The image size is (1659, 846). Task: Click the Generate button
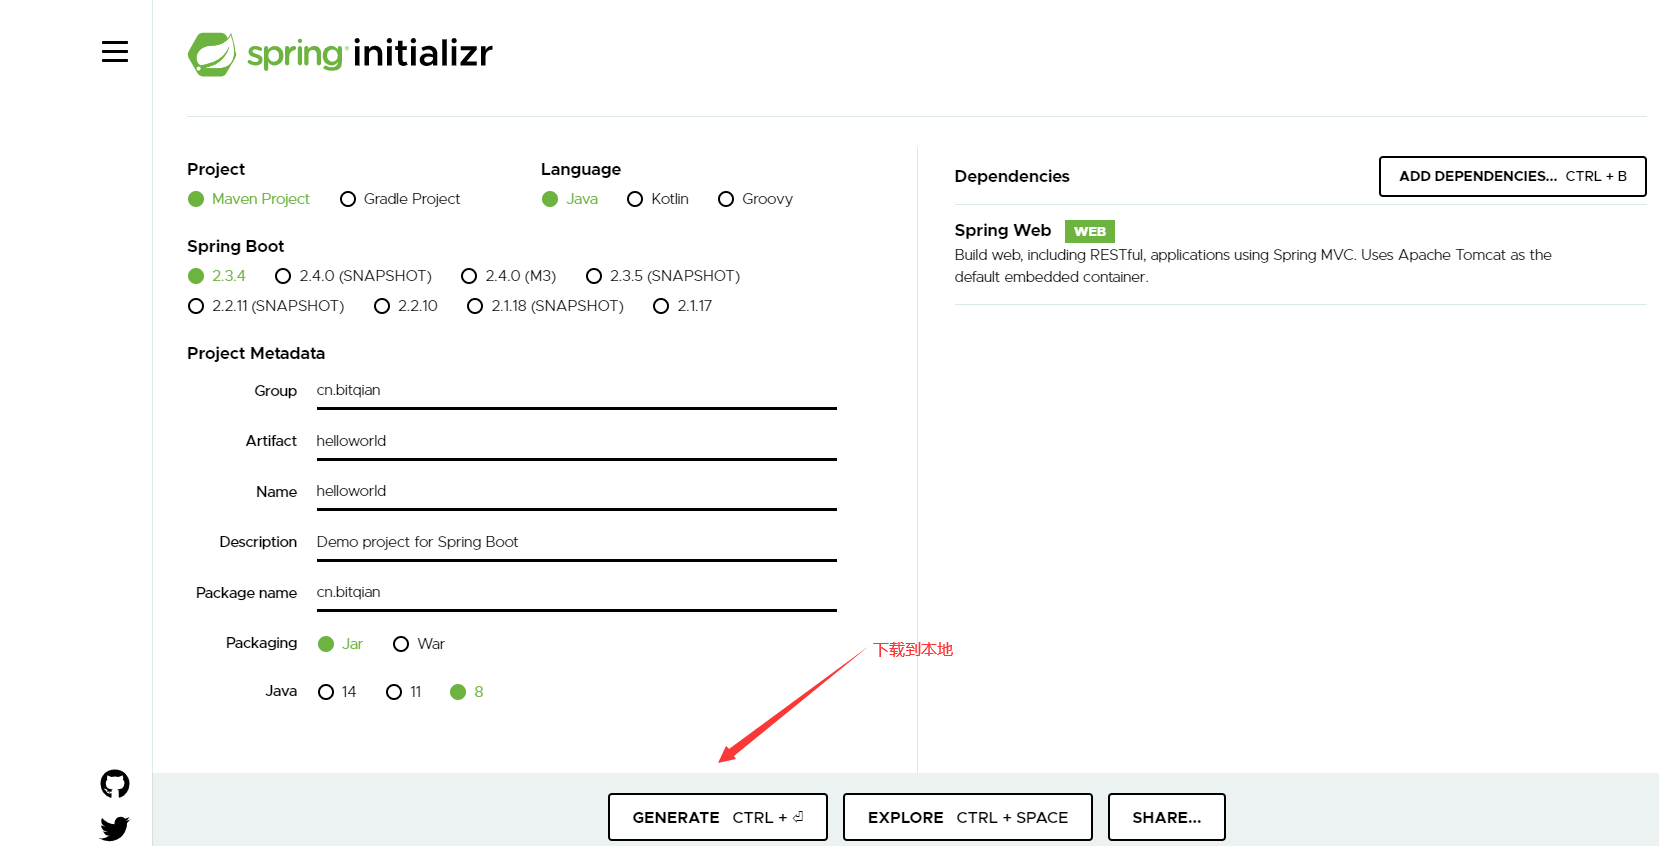pos(718,817)
